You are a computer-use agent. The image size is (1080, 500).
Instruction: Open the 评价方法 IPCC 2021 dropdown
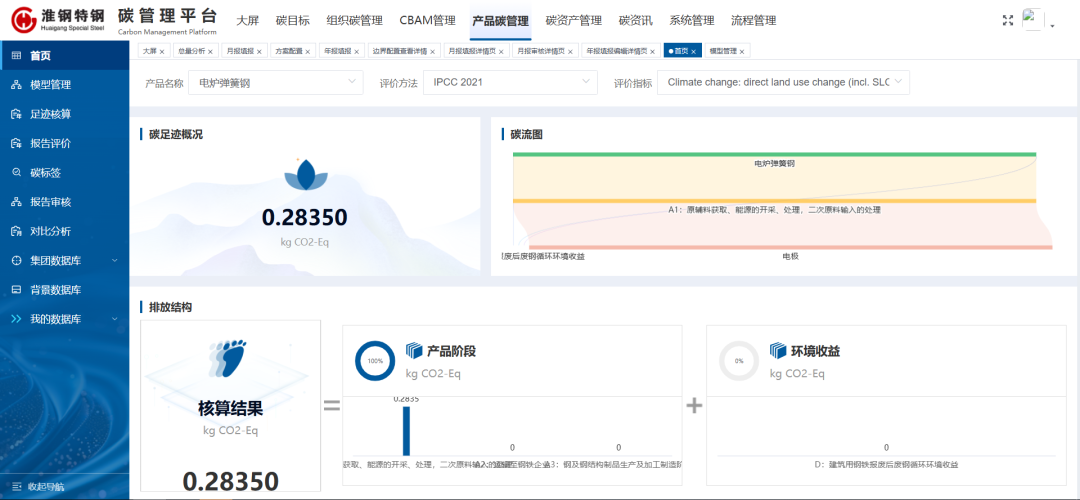click(x=510, y=83)
